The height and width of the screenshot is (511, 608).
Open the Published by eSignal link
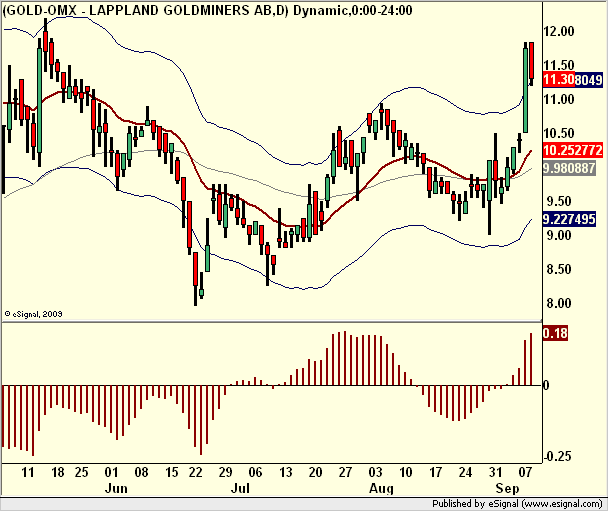[x=517, y=504]
